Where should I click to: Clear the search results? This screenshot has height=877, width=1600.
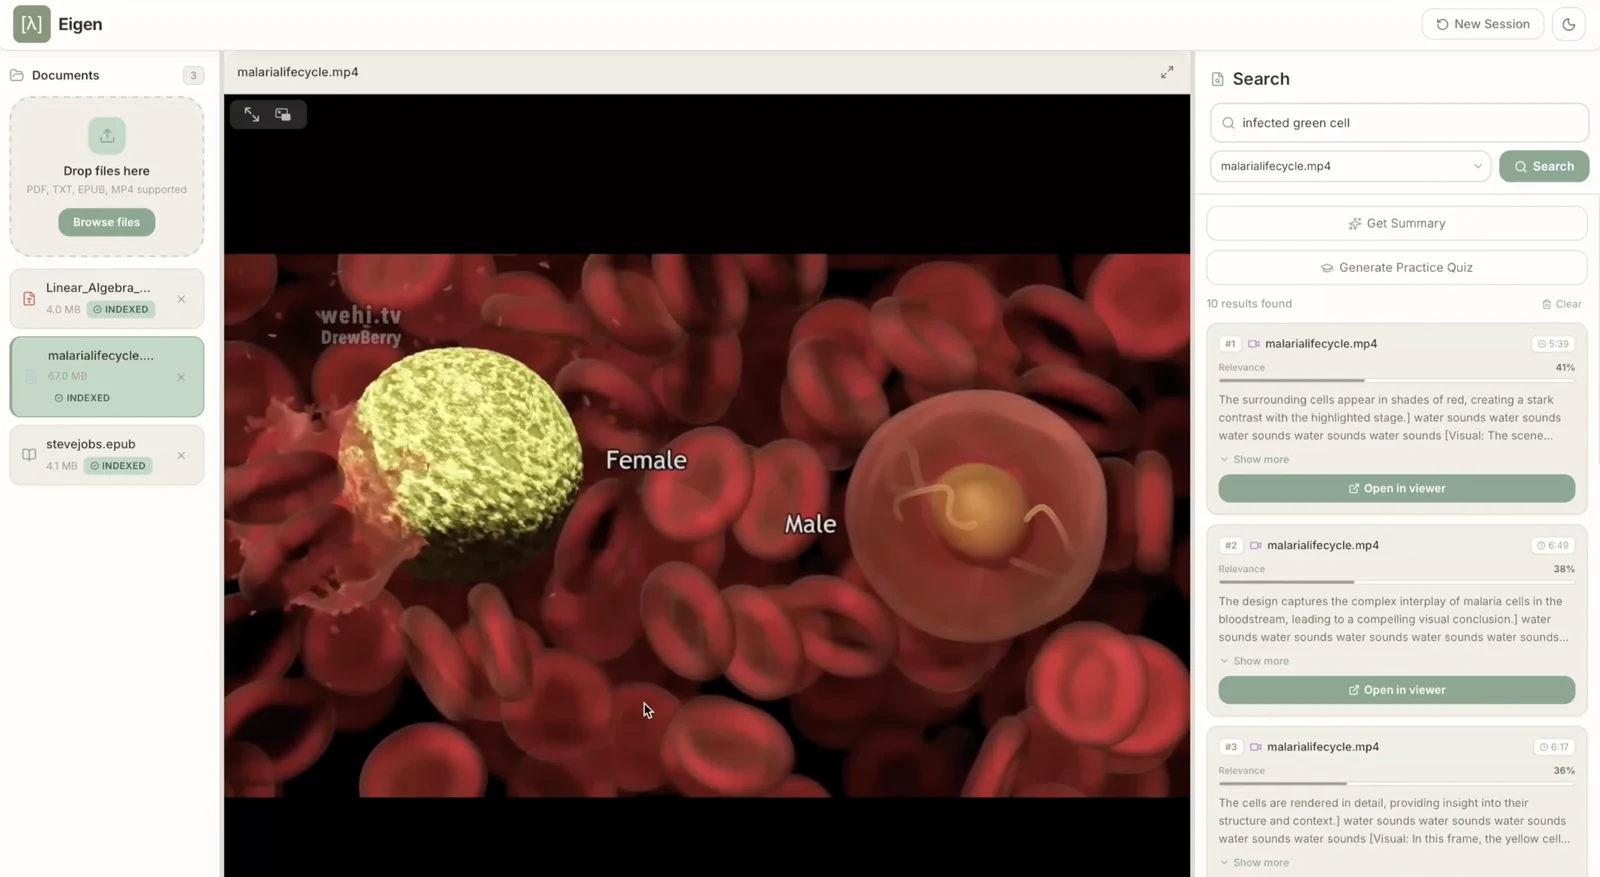click(1562, 304)
